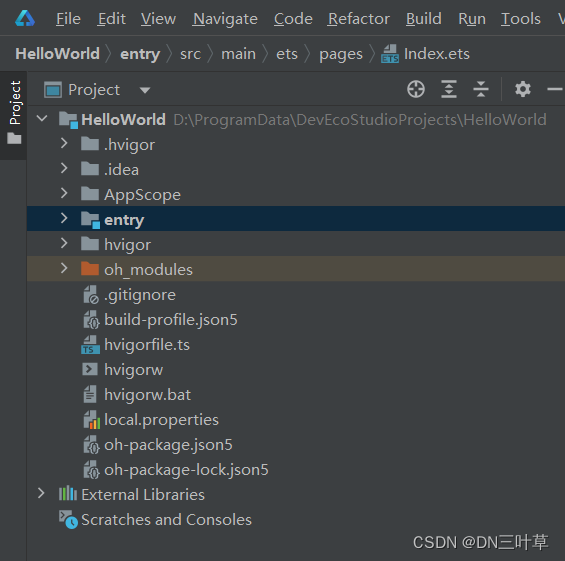Click the Scratches and Consoles clock icon
Screen dimensions: 565x561
68,519
